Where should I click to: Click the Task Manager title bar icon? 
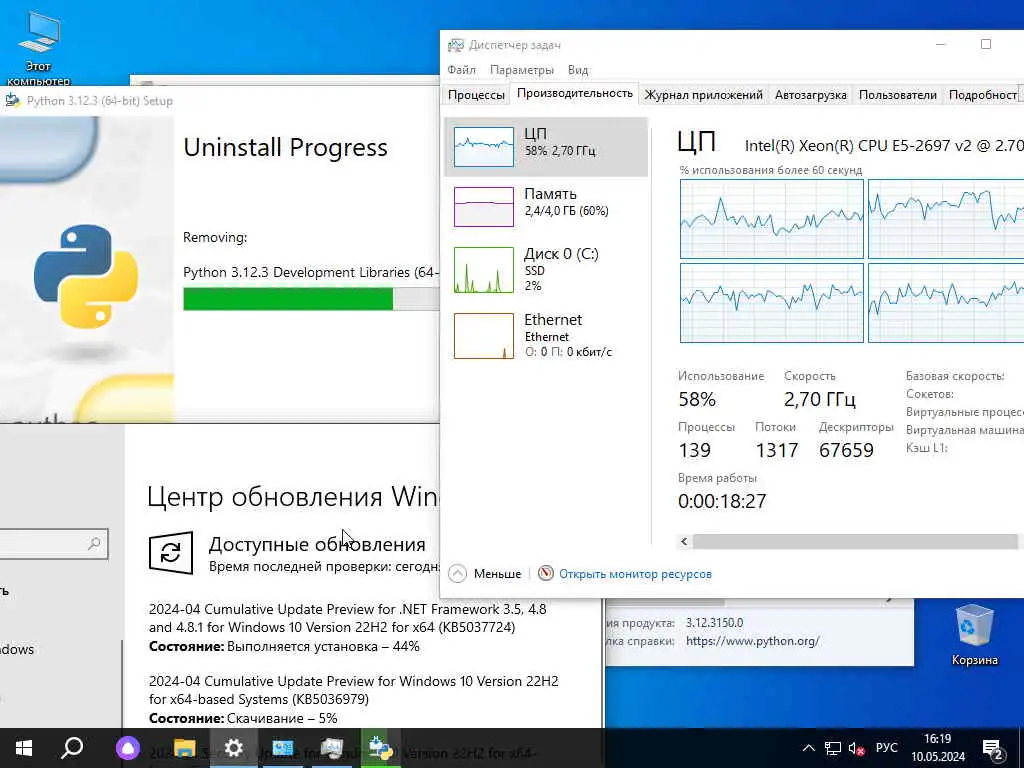(x=455, y=45)
